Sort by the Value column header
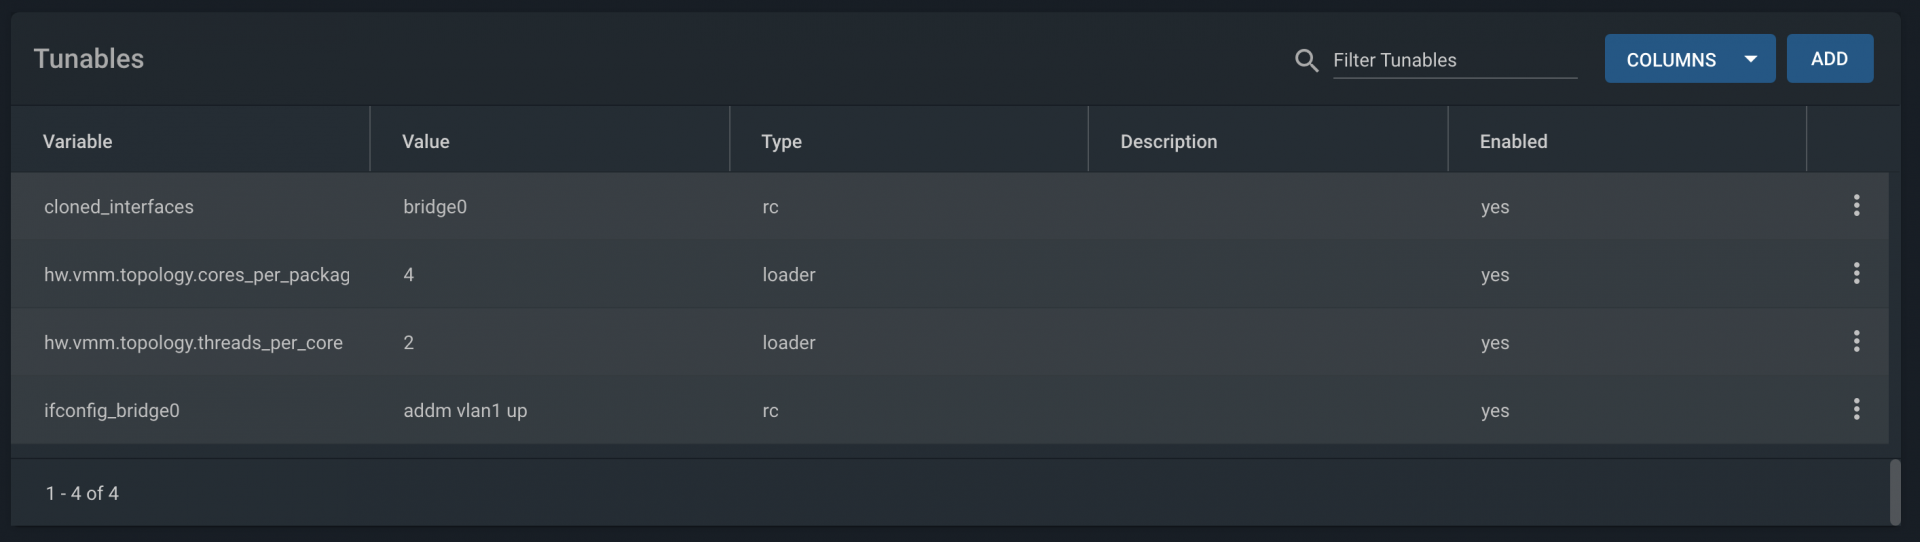The width and height of the screenshot is (1920, 542). click(426, 141)
